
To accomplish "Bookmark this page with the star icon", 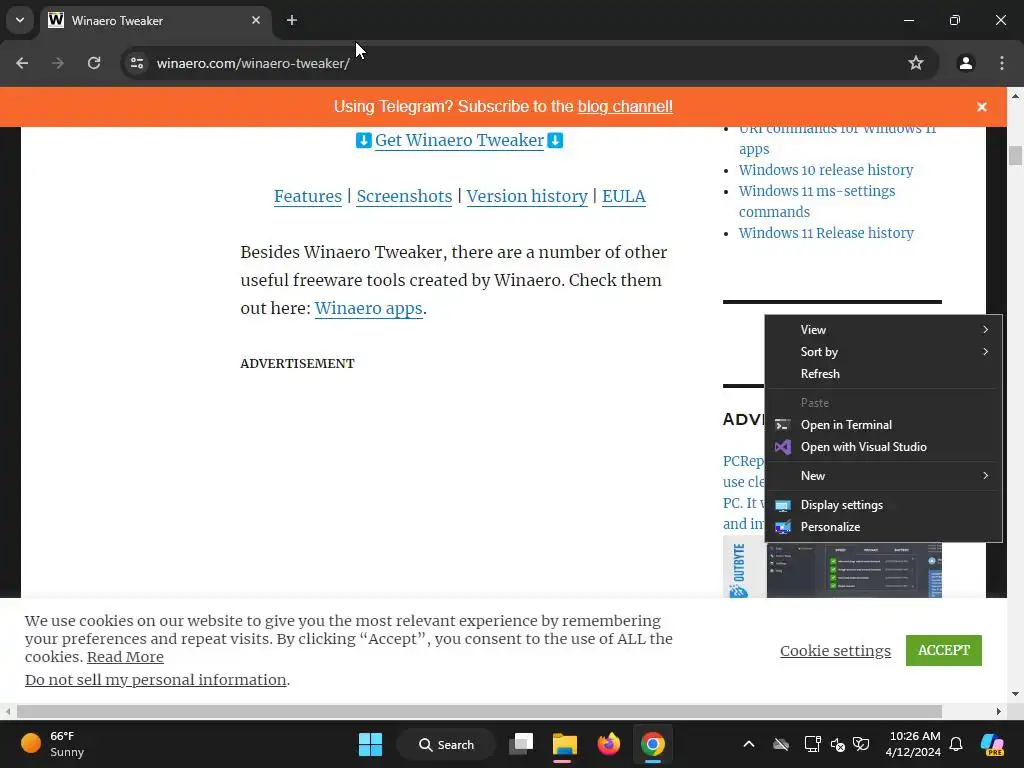I will click(x=916, y=63).
